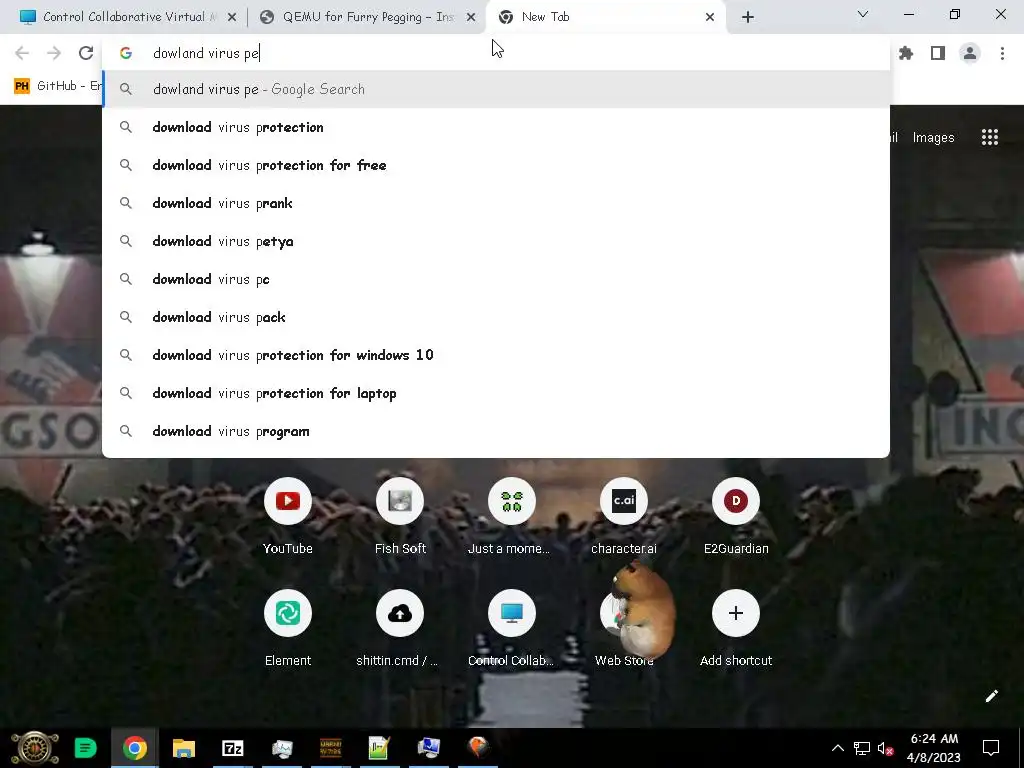Open the green chat app in taskbar

[x=86, y=748]
